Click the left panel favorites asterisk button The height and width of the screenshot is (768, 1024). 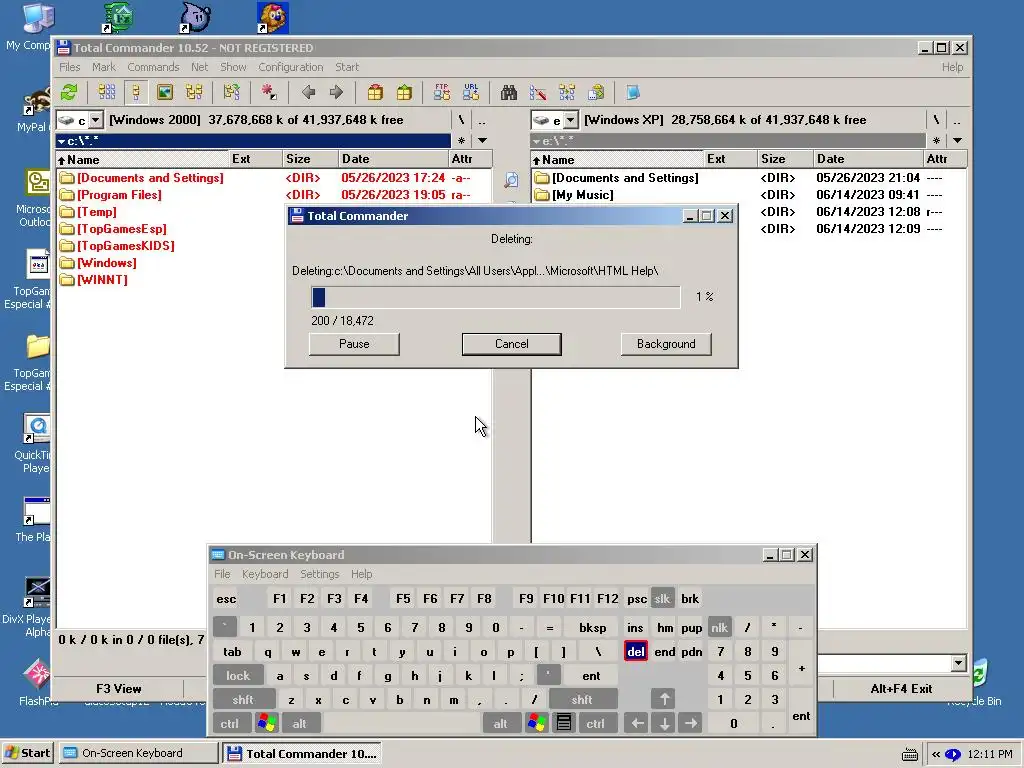point(462,140)
